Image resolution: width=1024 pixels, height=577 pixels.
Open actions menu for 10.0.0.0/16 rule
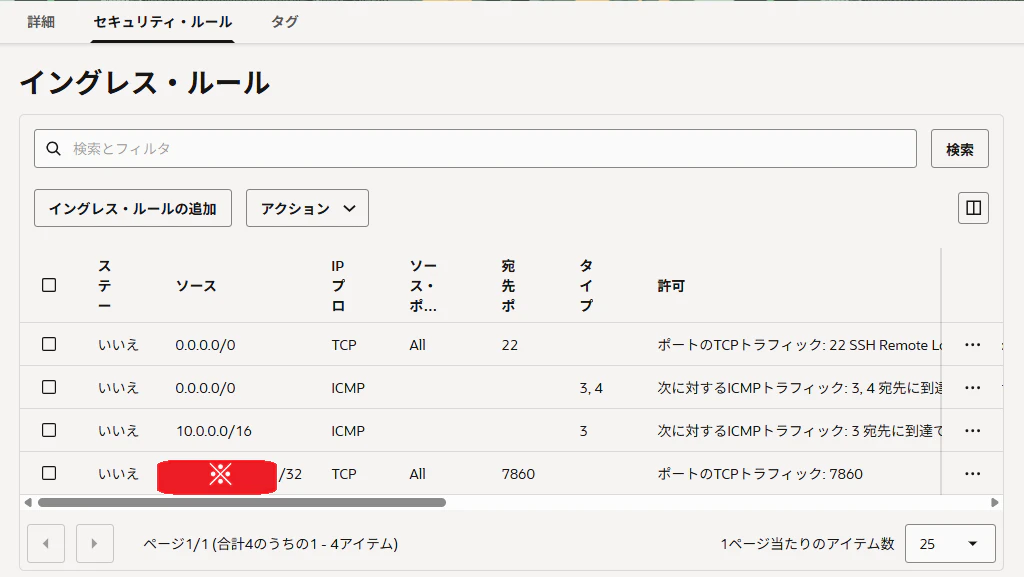(972, 431)
